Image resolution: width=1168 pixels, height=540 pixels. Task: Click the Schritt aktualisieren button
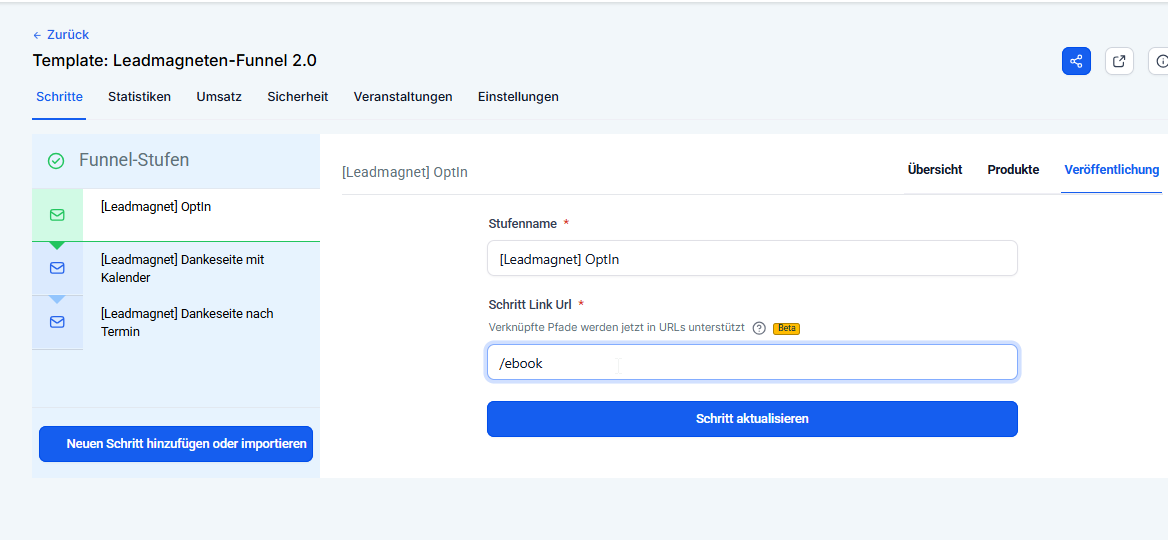coord(752,419)
